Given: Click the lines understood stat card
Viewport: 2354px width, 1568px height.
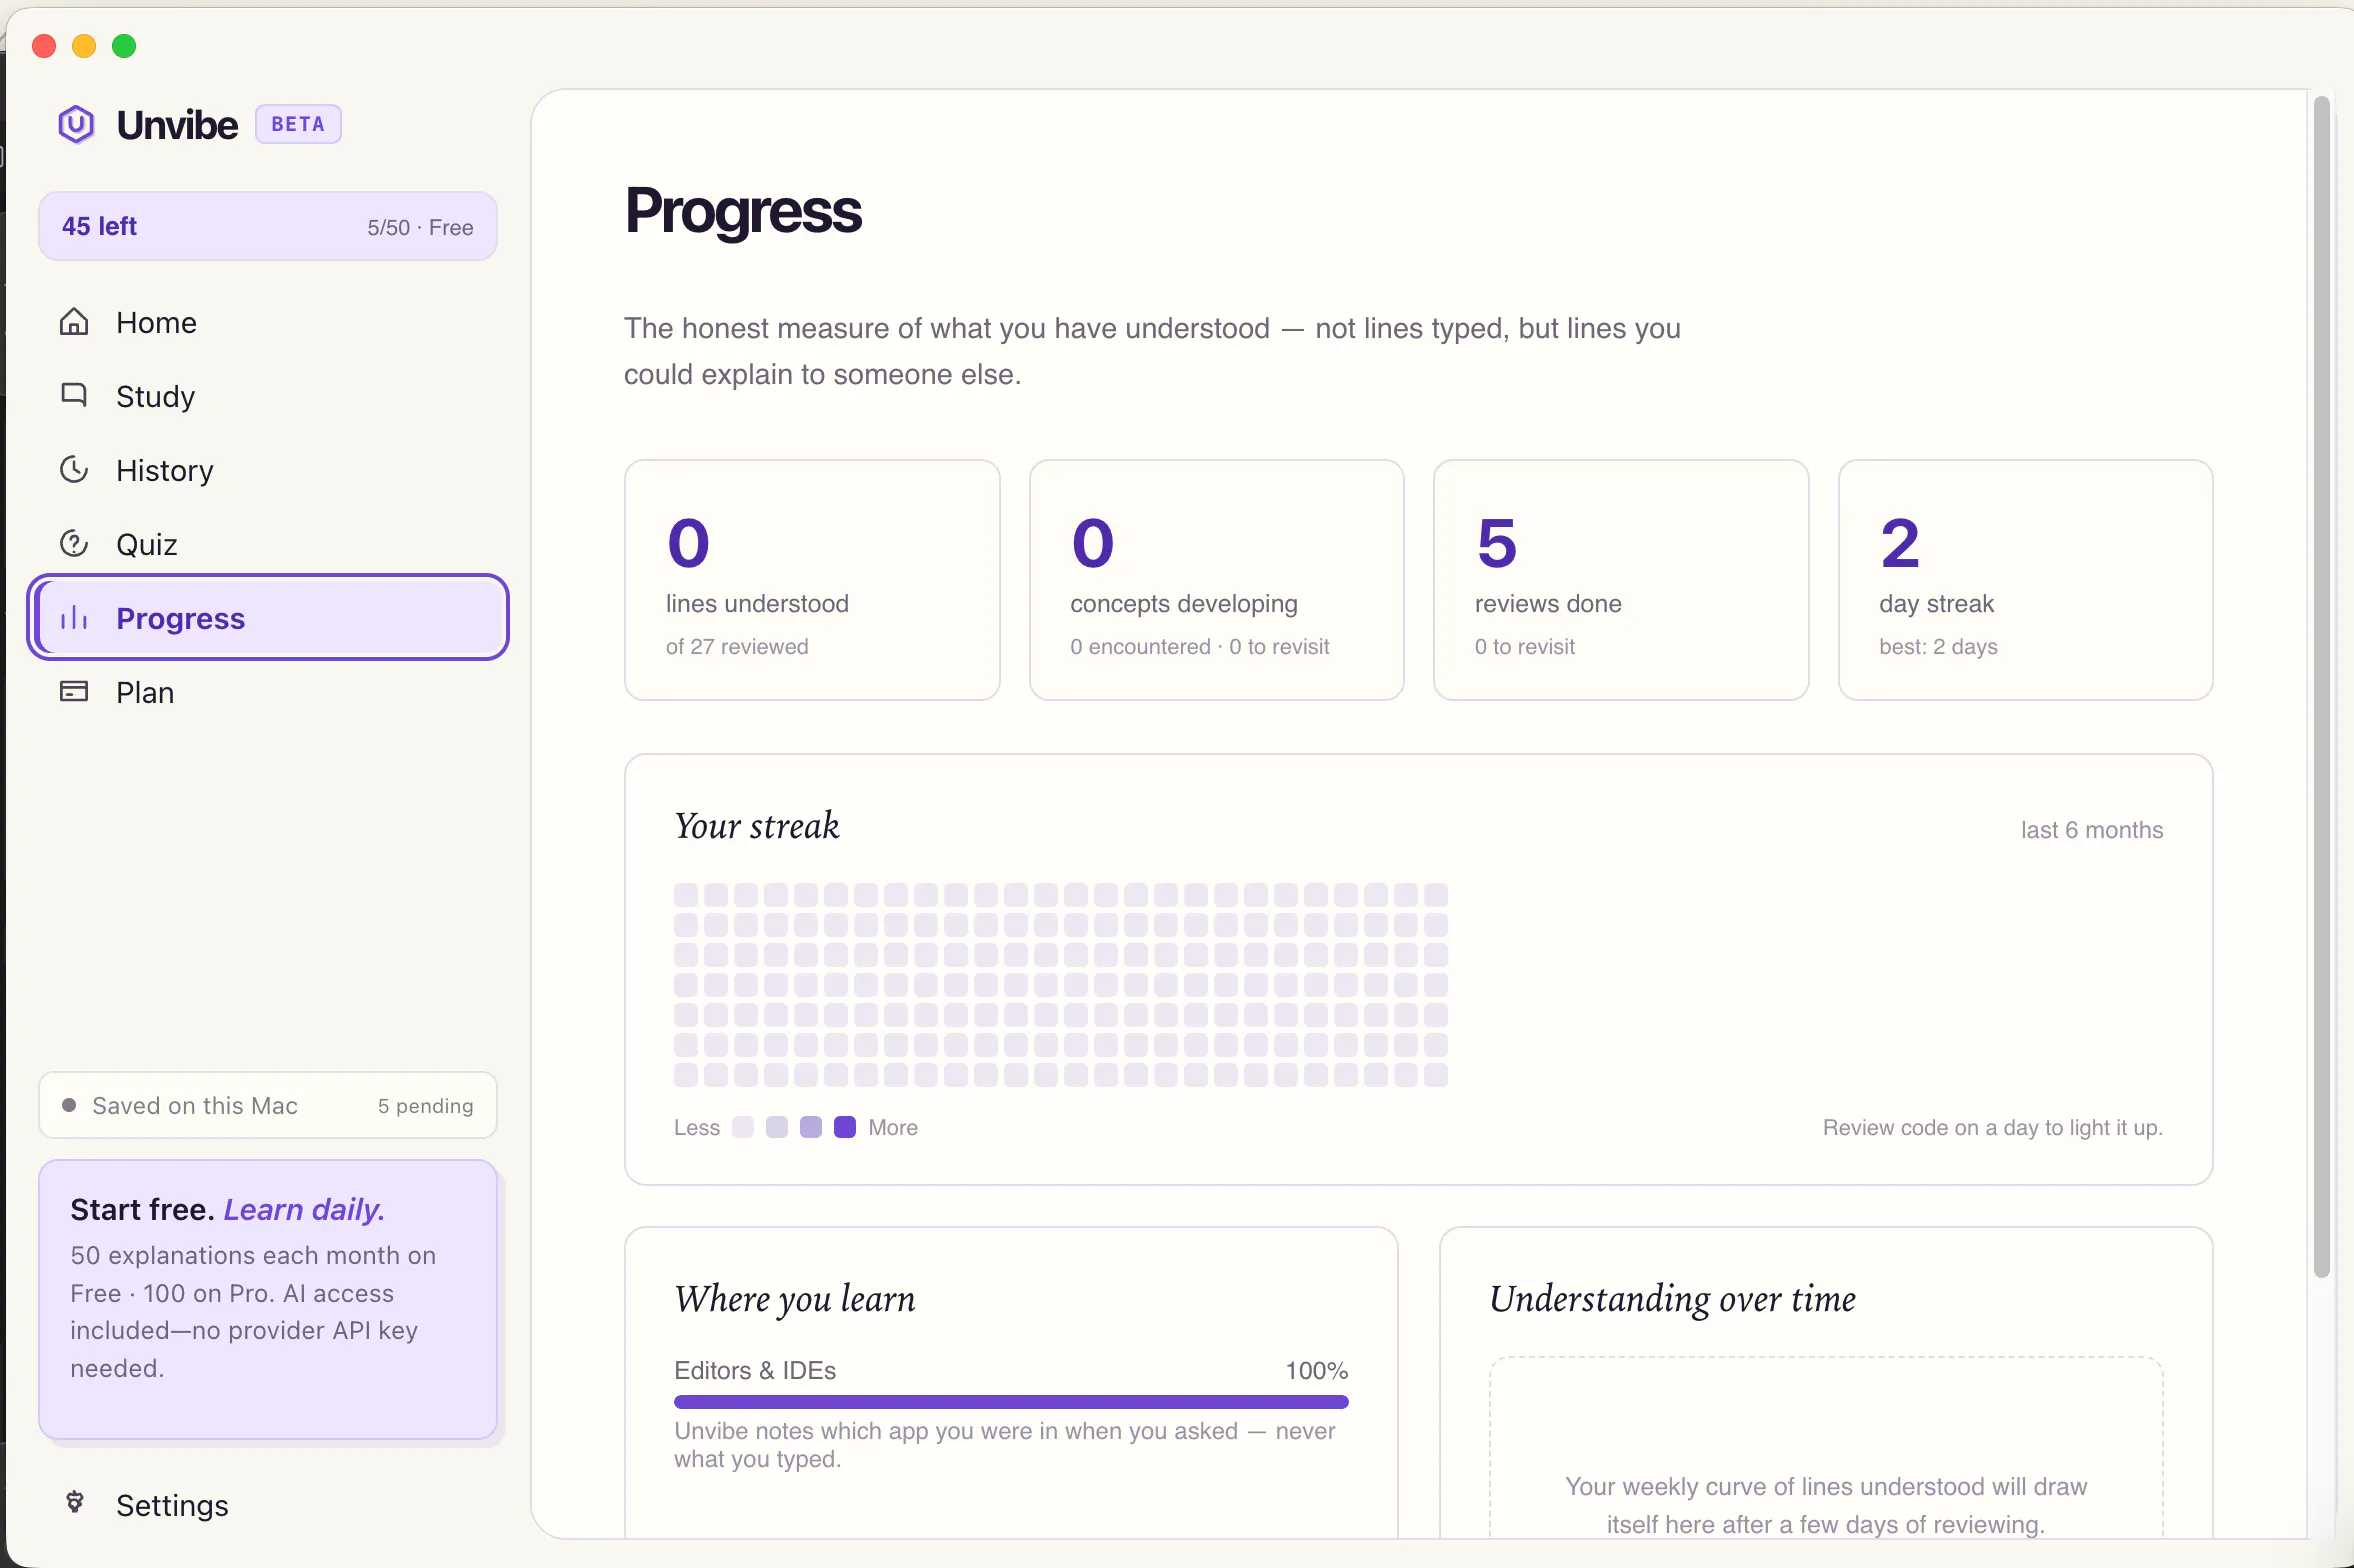Looking at the screenshot, I should [812, 580].
